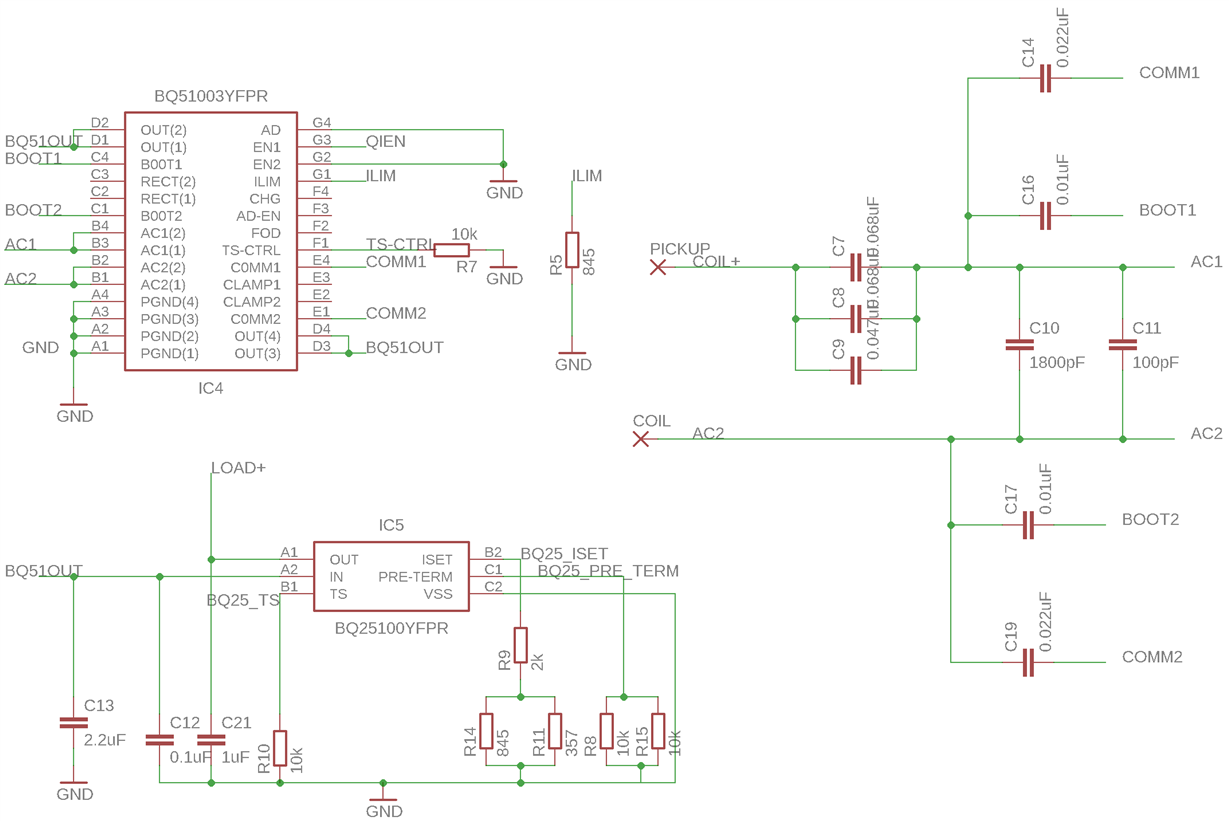Click the COIL cross marker
1229x822 pixels.
pos(641,439)
